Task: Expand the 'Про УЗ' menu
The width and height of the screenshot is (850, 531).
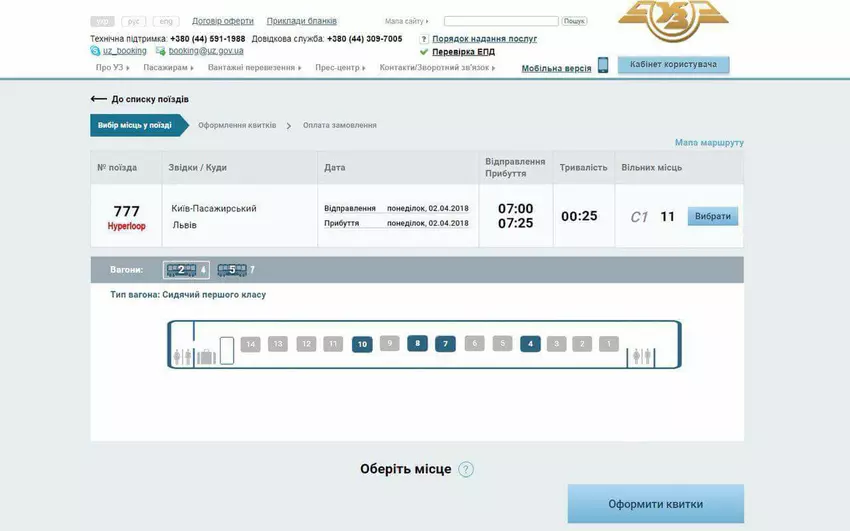Action: click(112, 68)
